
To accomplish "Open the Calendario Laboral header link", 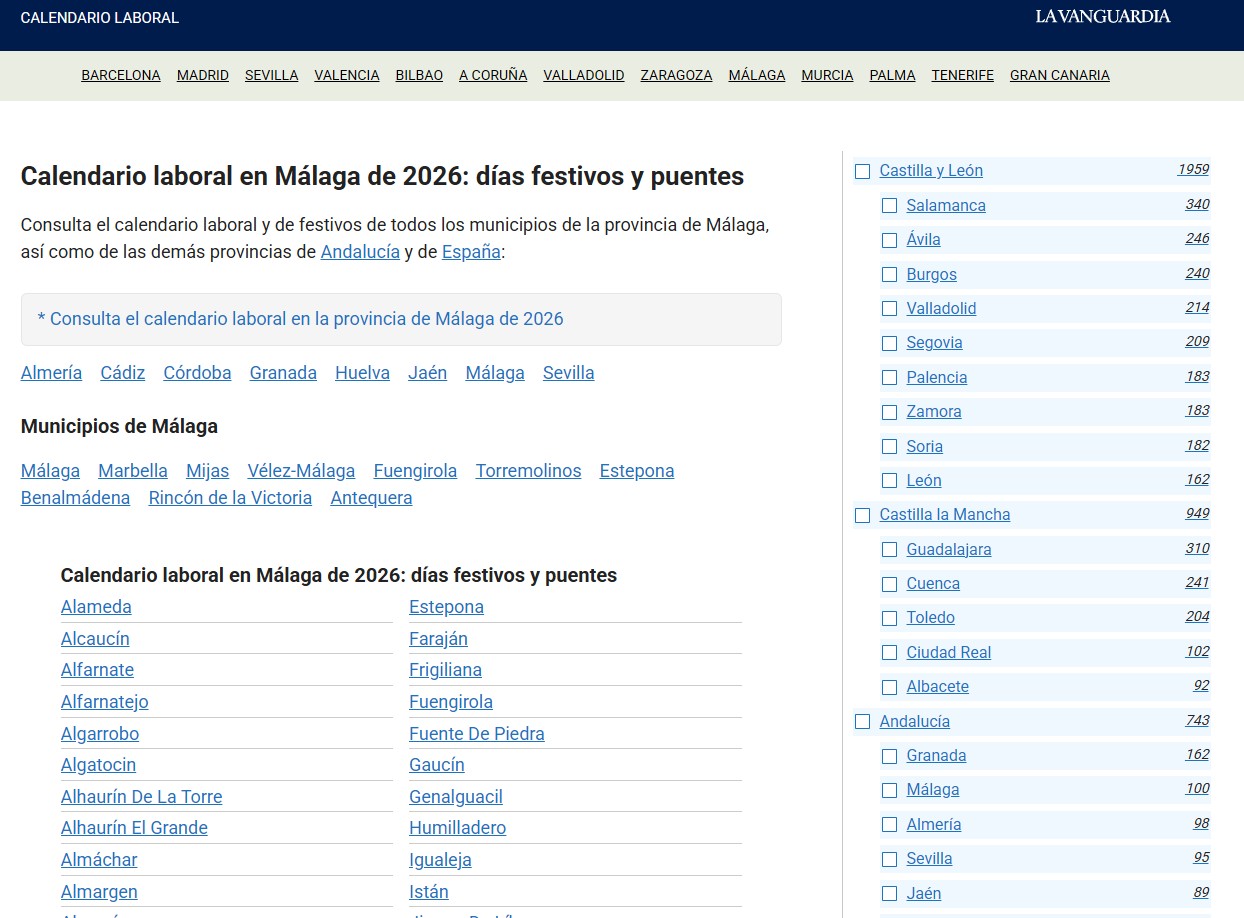I will (x=99, y=18).
